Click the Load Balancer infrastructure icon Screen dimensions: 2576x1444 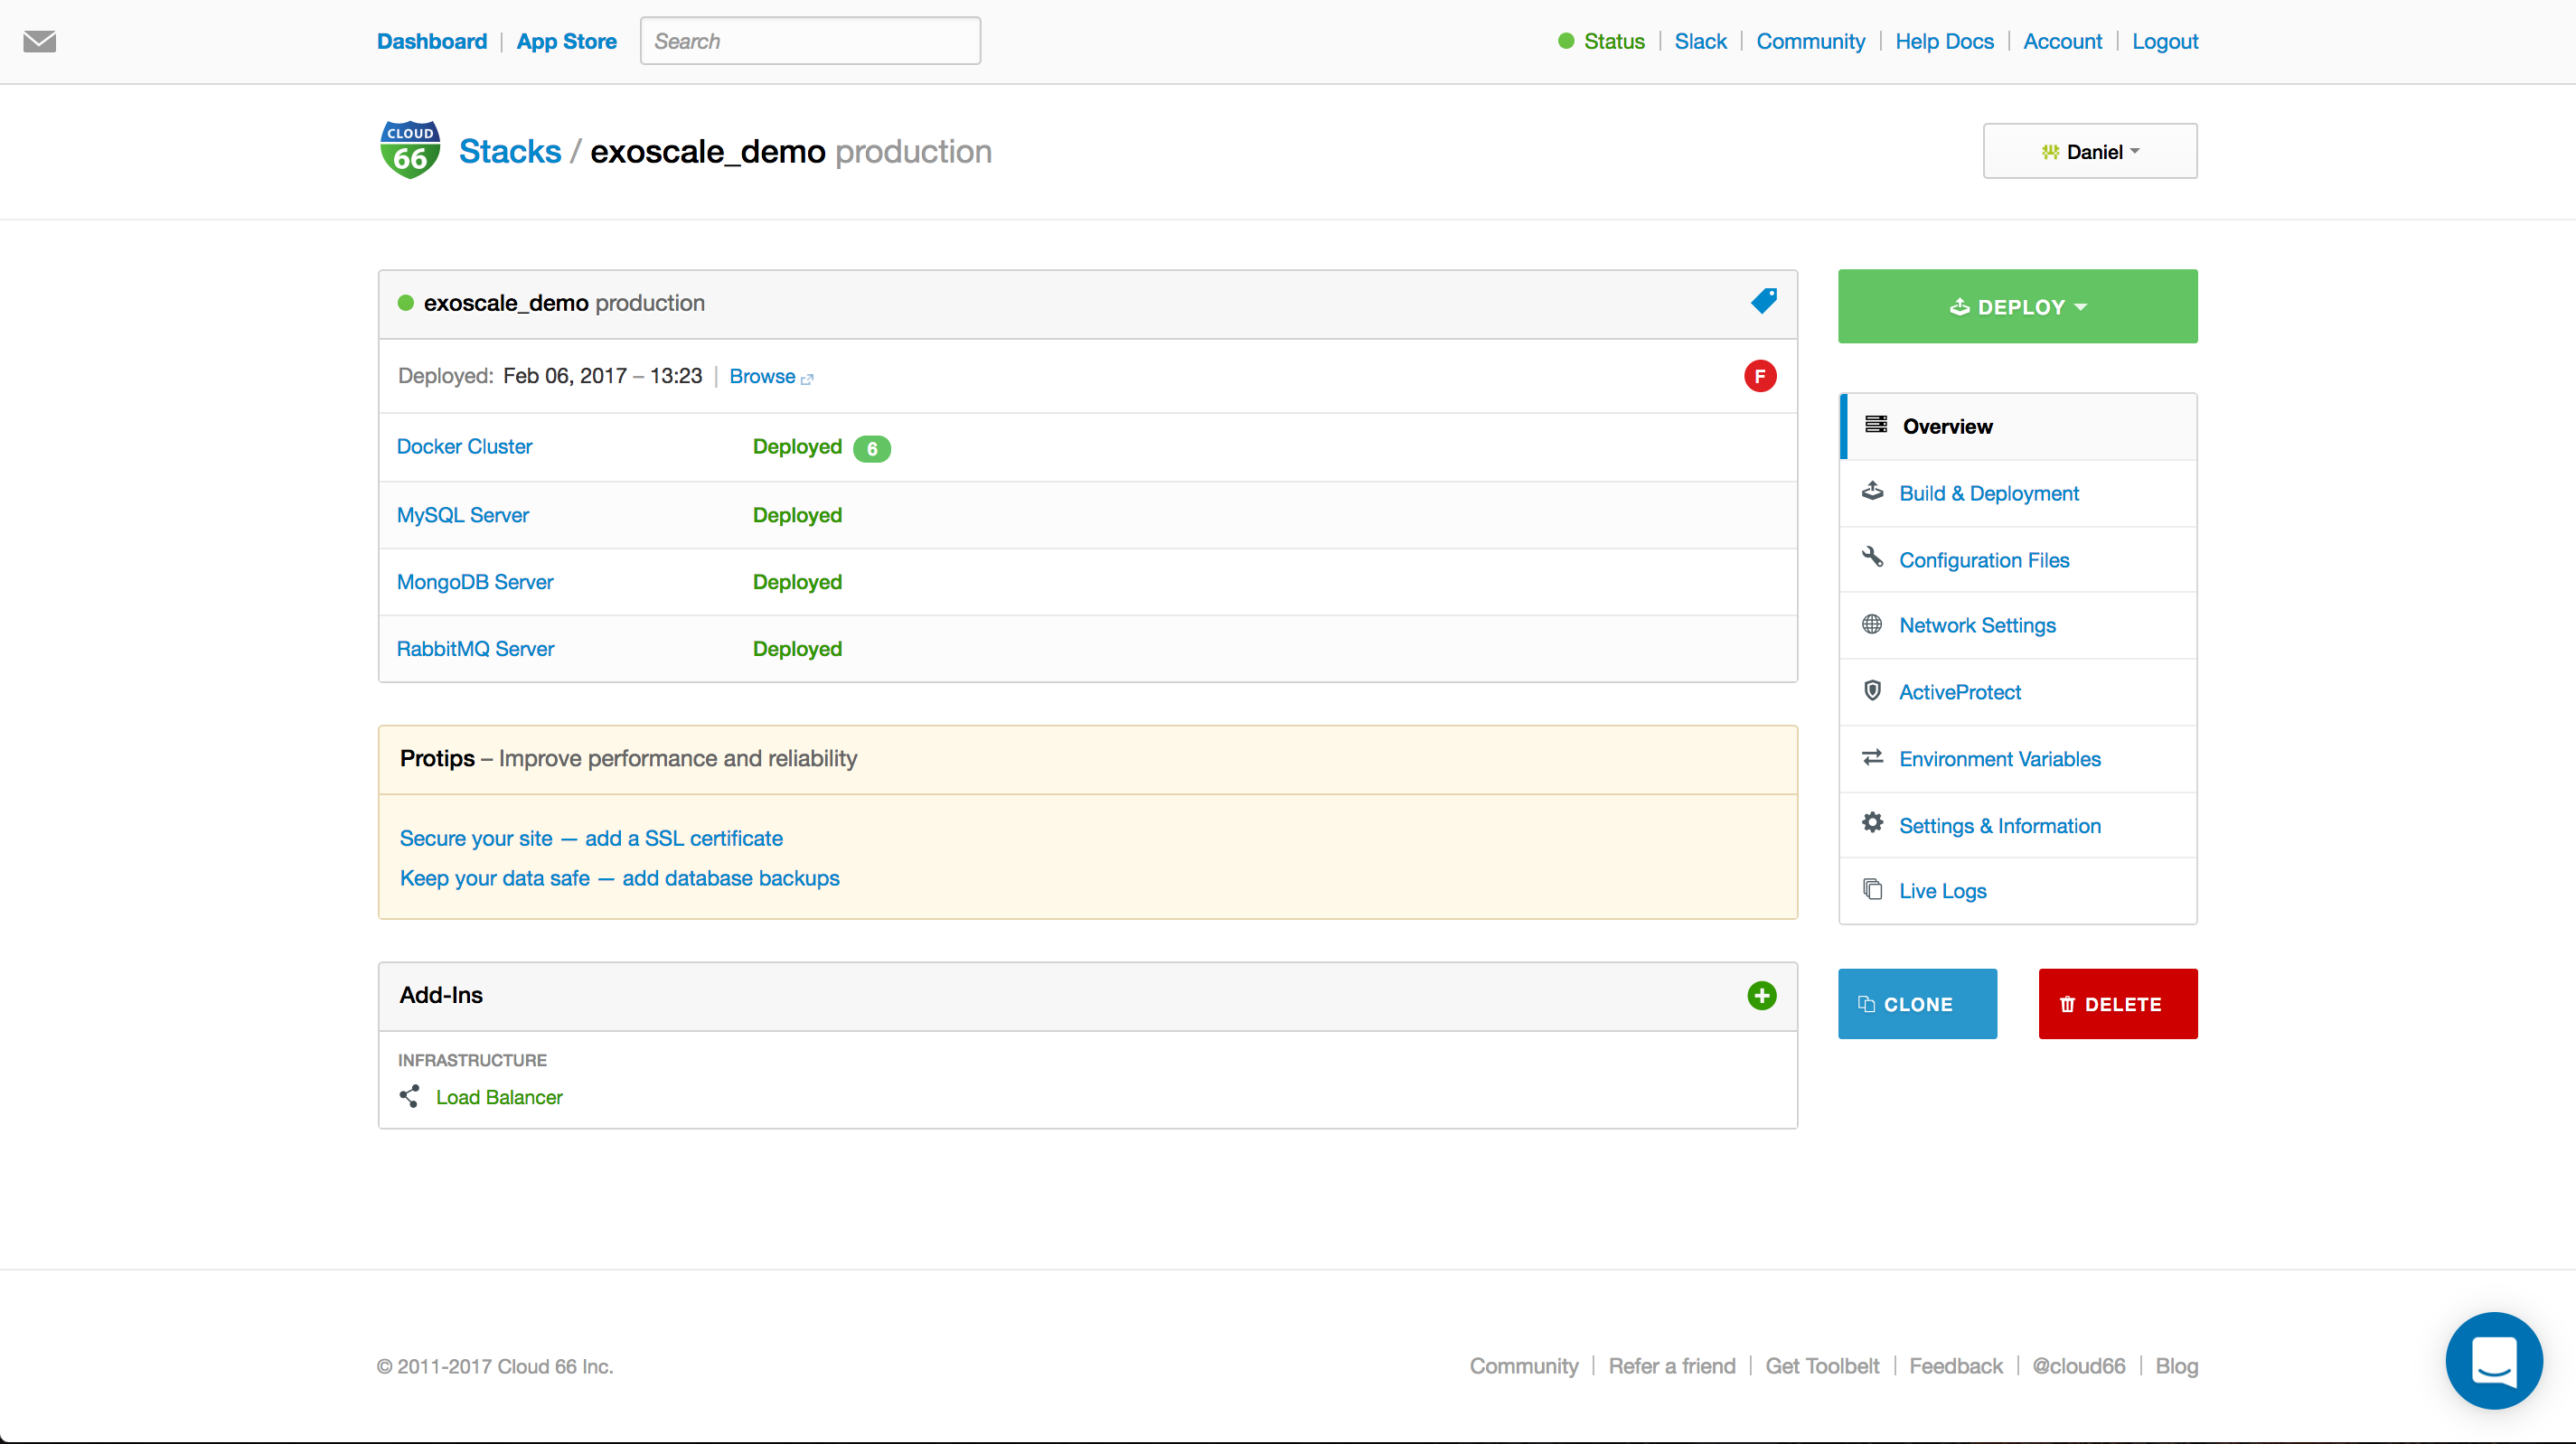410,1096
